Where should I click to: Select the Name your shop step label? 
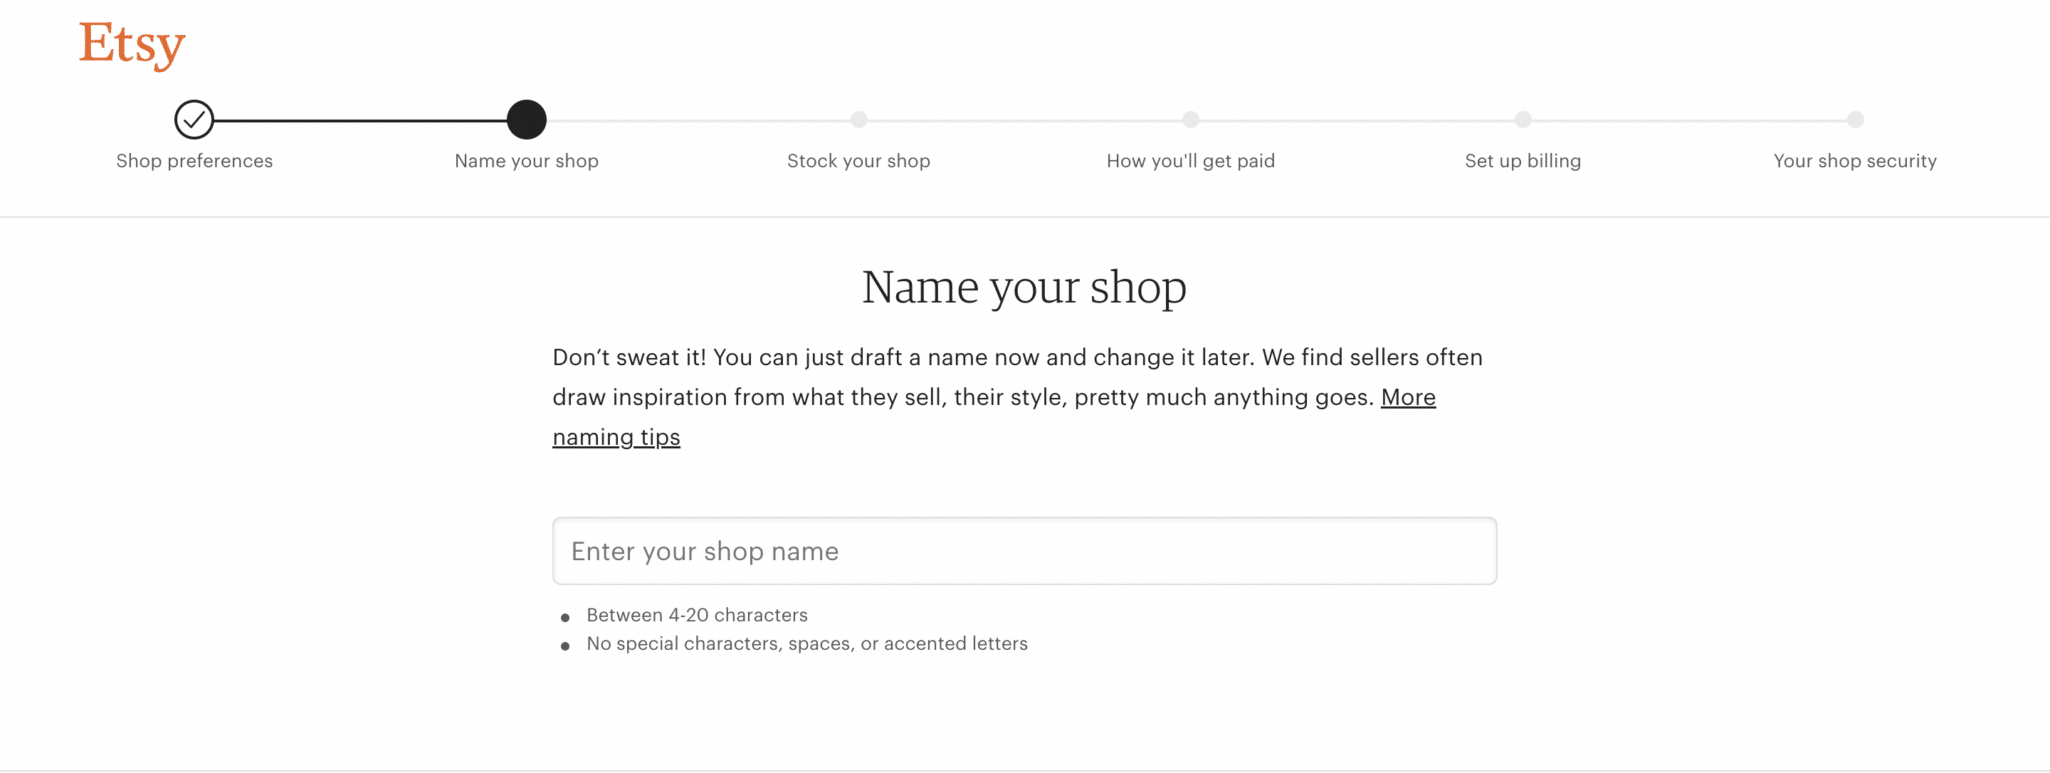[x=526, y=160]
